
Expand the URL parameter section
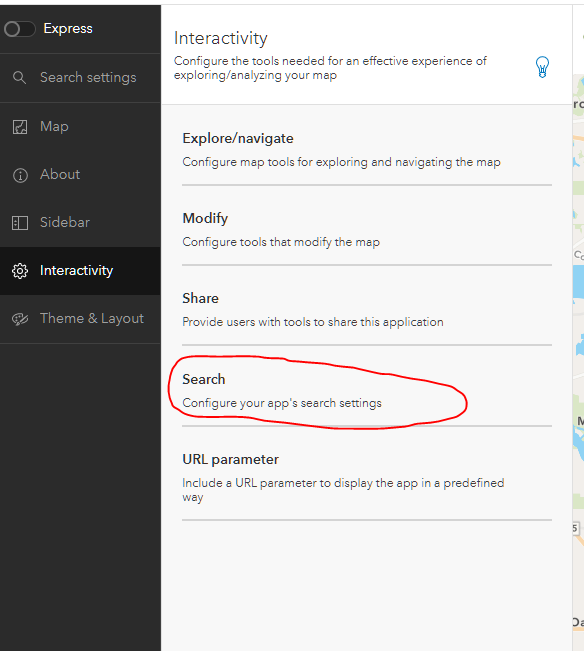click(367, 478)
